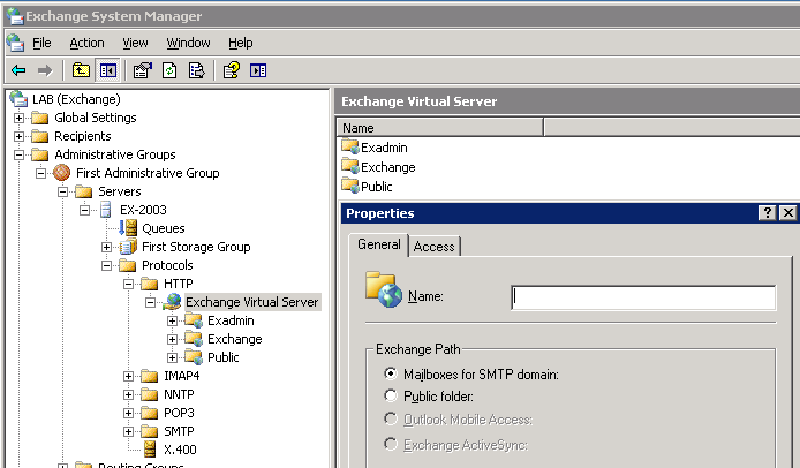The height and width of the screenshot is (468, 800).
Task: Collapse the Protocols node
Action: pos(106,265)
